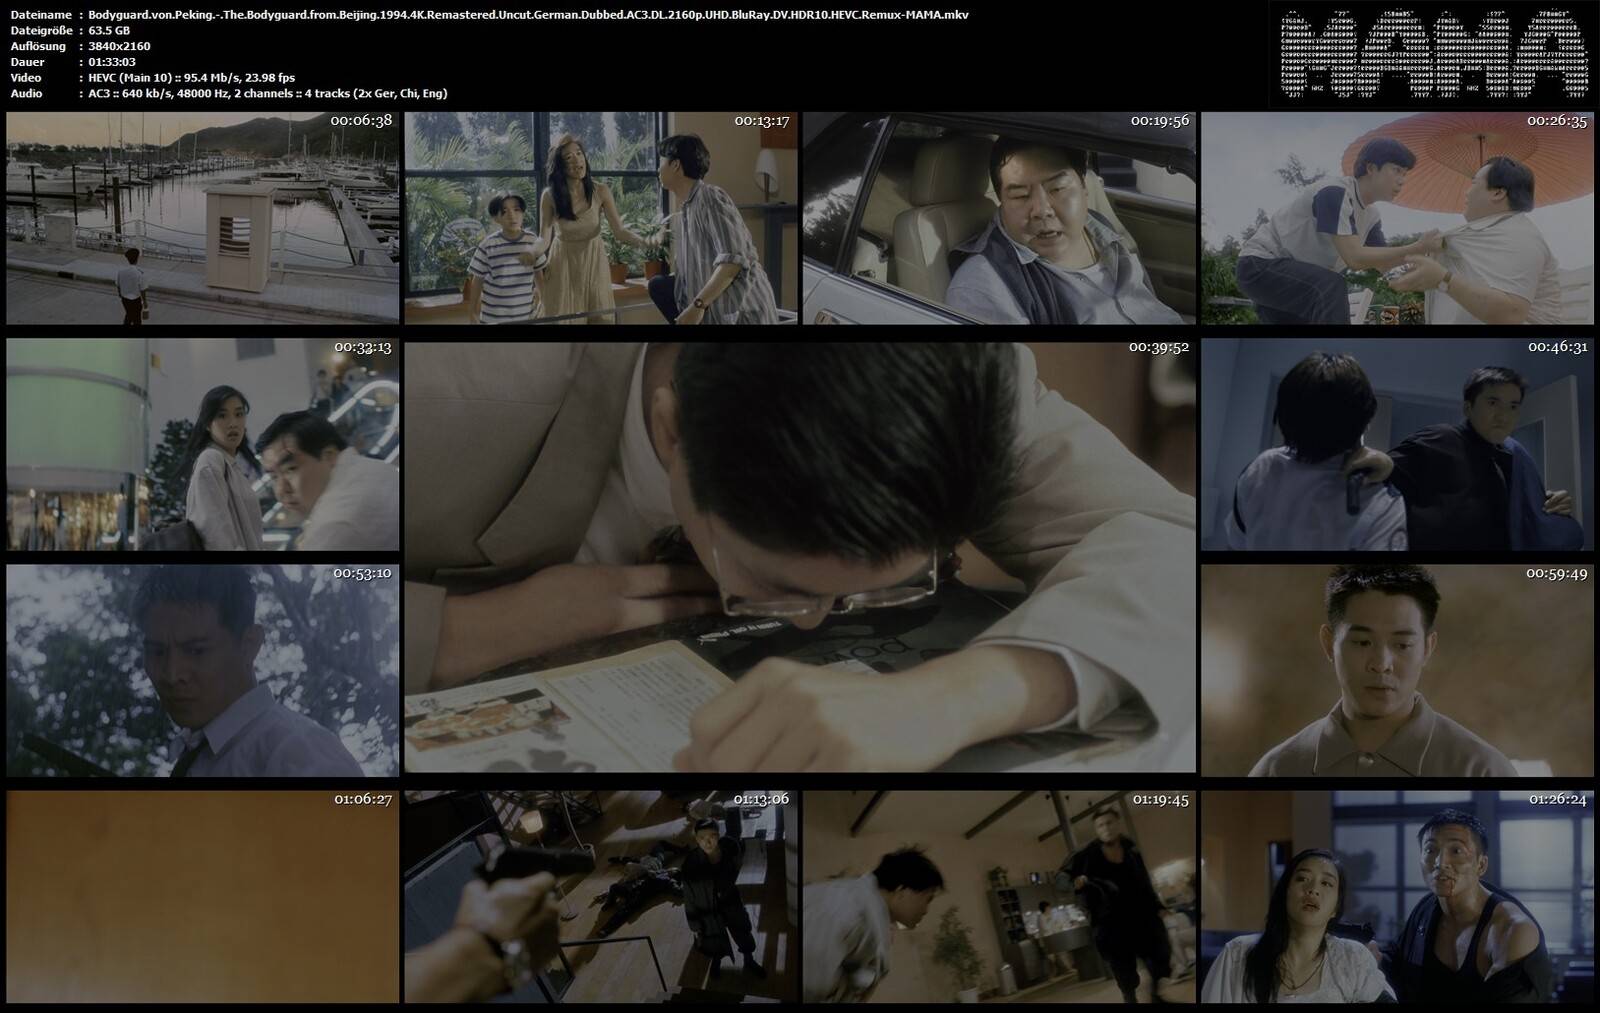Click the Dateigröße label
The width and height of the screenshot is (1600, 1013).
click(41, 31)
